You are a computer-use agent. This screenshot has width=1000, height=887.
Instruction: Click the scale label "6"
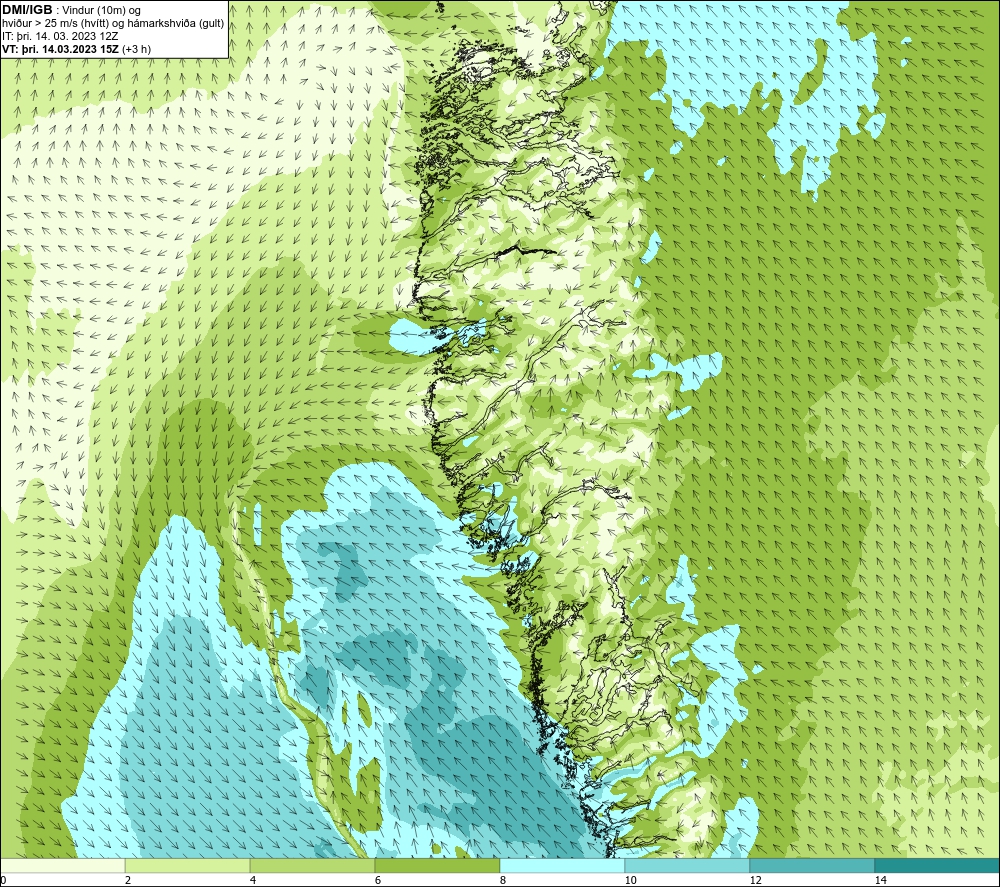pos(378,881)
